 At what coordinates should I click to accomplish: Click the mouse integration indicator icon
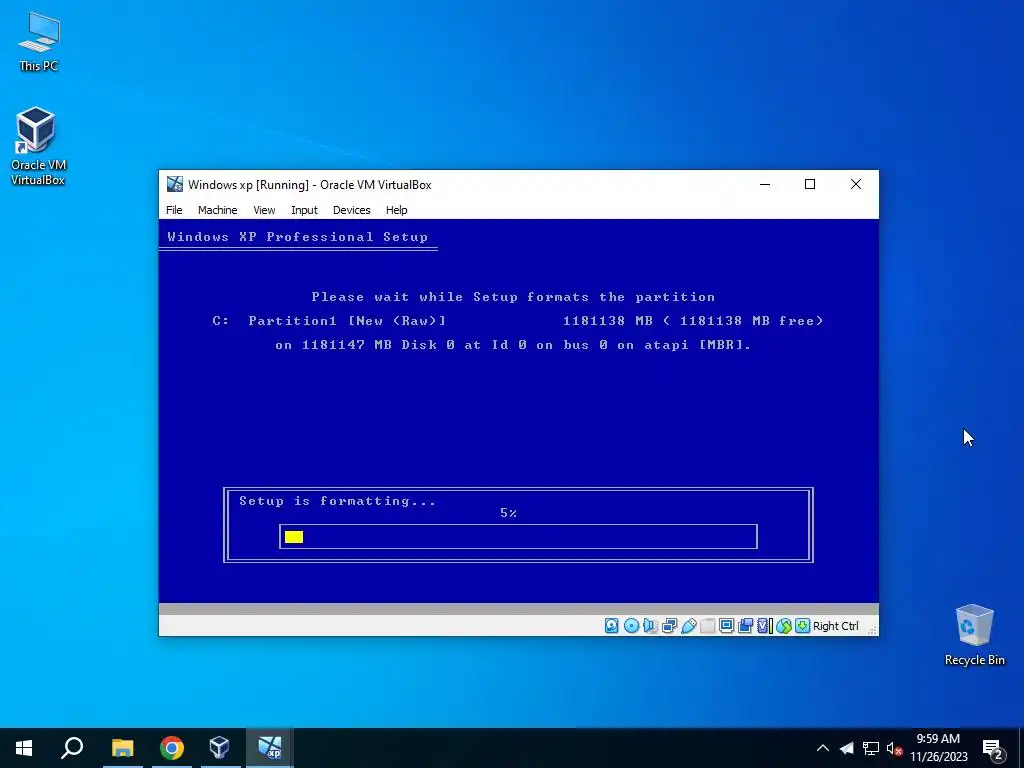(x=784, y=626)
